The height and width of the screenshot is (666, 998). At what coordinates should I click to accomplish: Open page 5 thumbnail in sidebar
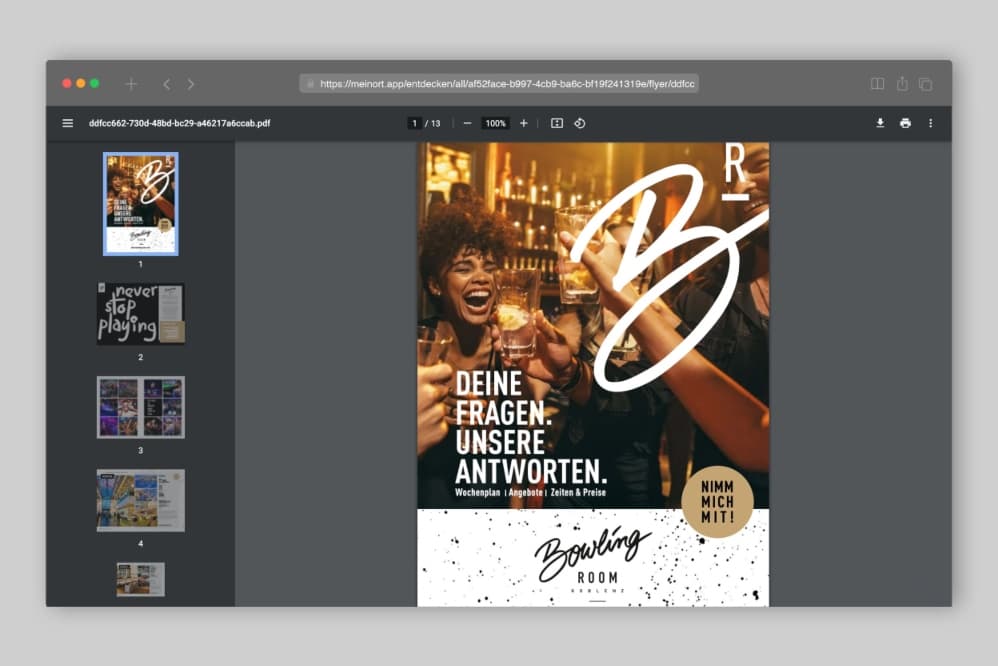tap(141, 579)
